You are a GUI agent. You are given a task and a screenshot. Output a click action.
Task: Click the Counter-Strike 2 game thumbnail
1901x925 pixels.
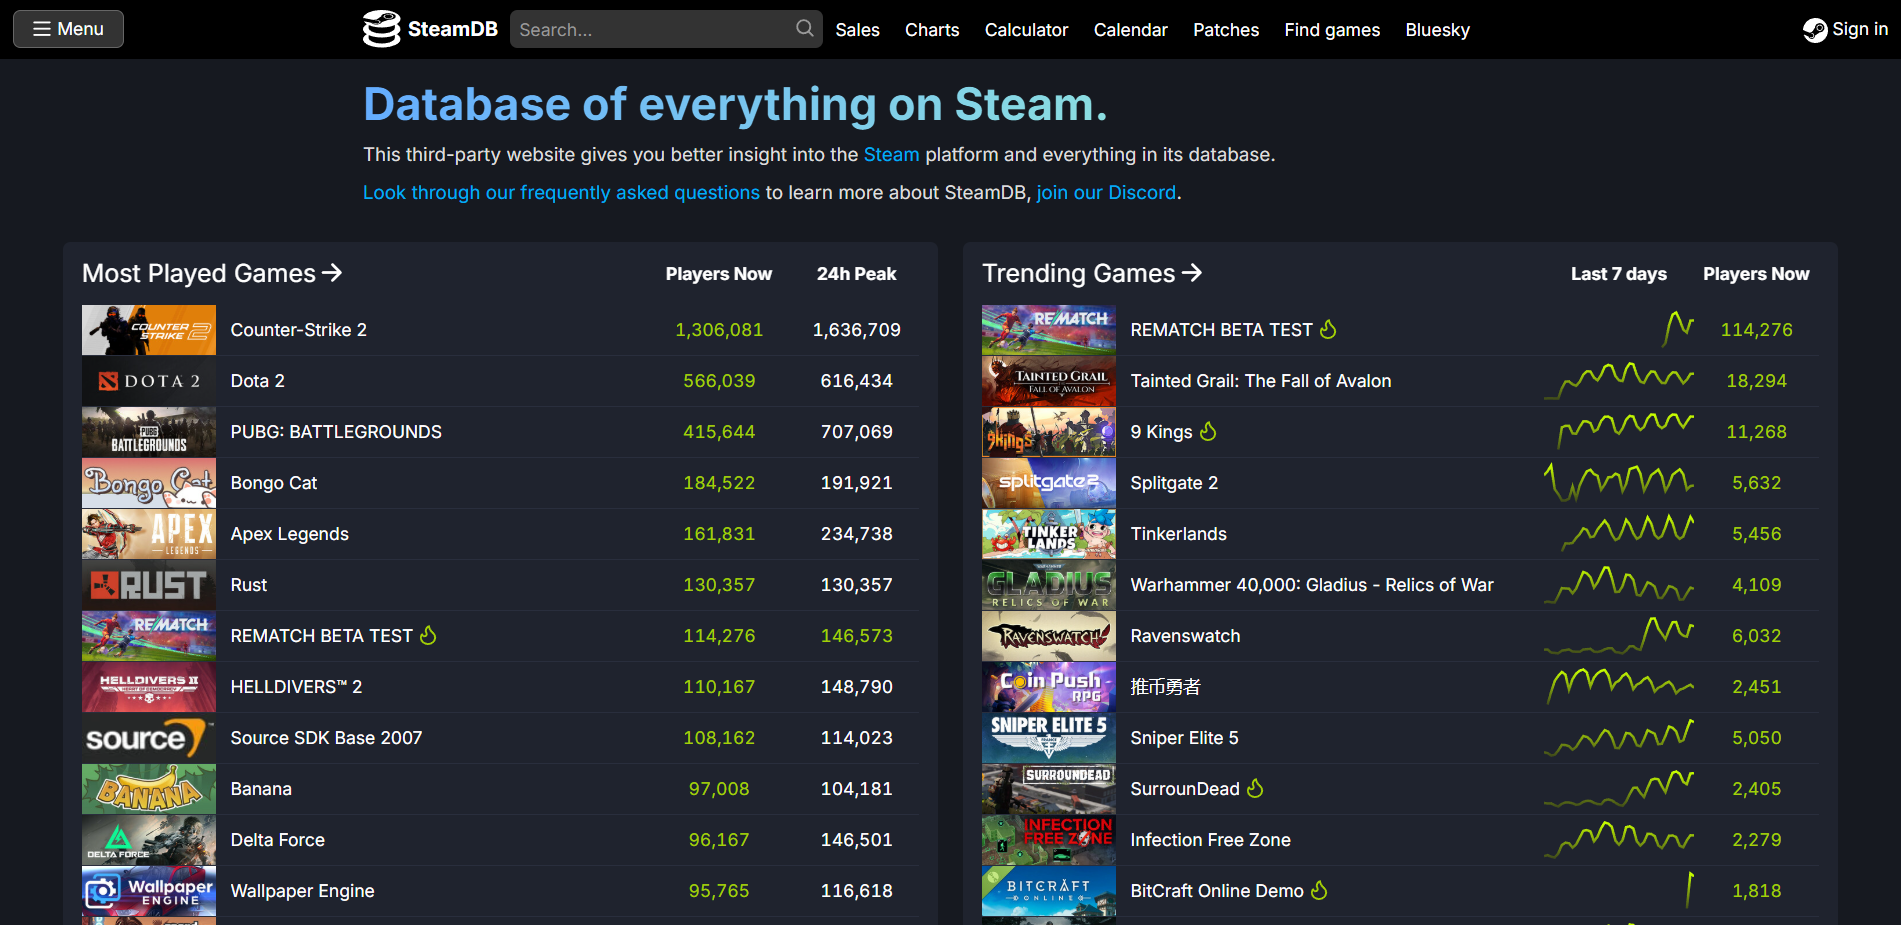pyautogui.click(x=149, y=330)
